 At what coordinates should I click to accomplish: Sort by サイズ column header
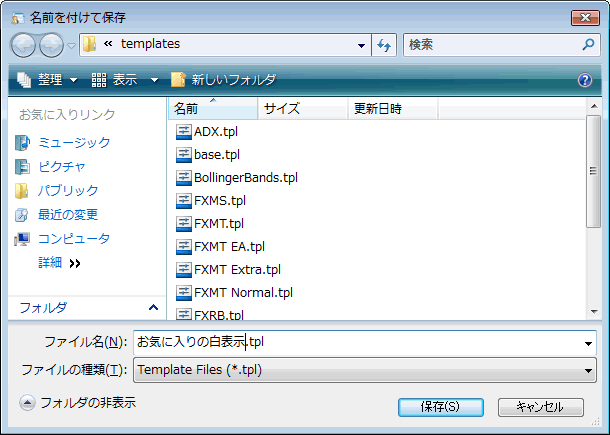pos(303,109)
